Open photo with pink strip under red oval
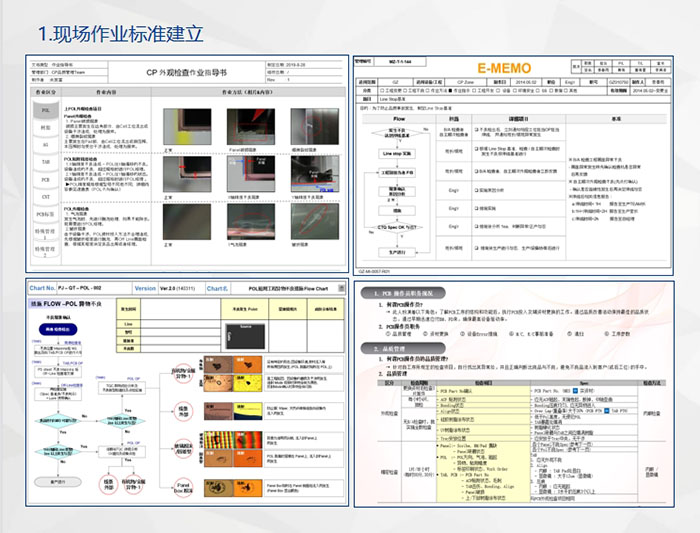Screen dimensions: 700x533 251,221
